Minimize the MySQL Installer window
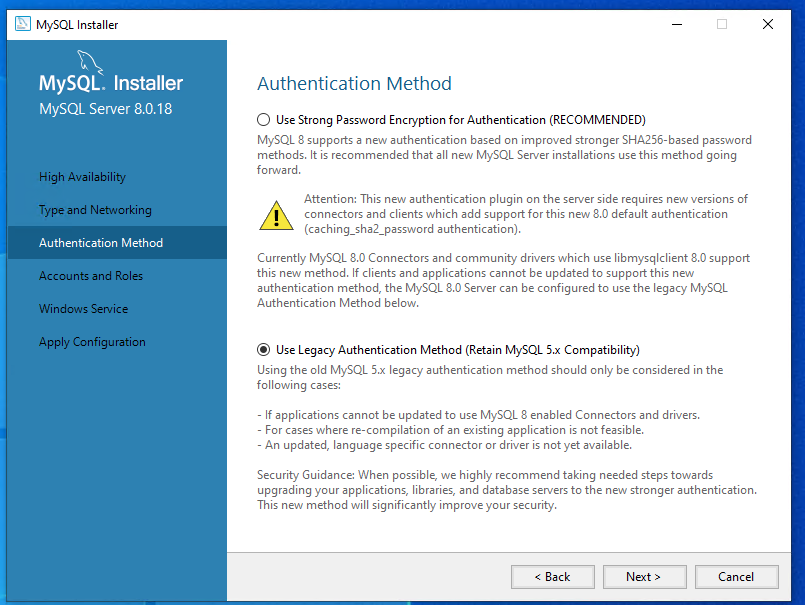Image resolution: width=805 pixels, height=605 pixels. point(676,24)
